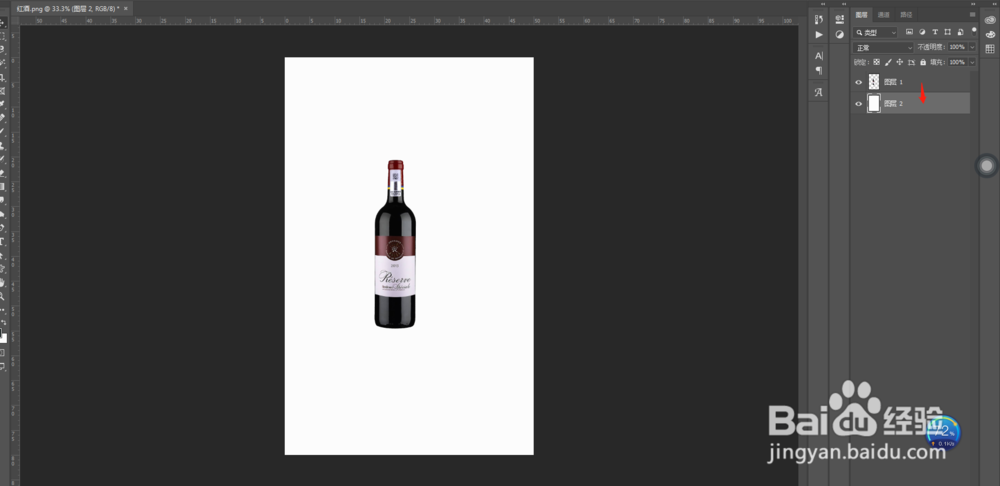
Task: Filter layers by smart objects icon
Action: (960, 32)
